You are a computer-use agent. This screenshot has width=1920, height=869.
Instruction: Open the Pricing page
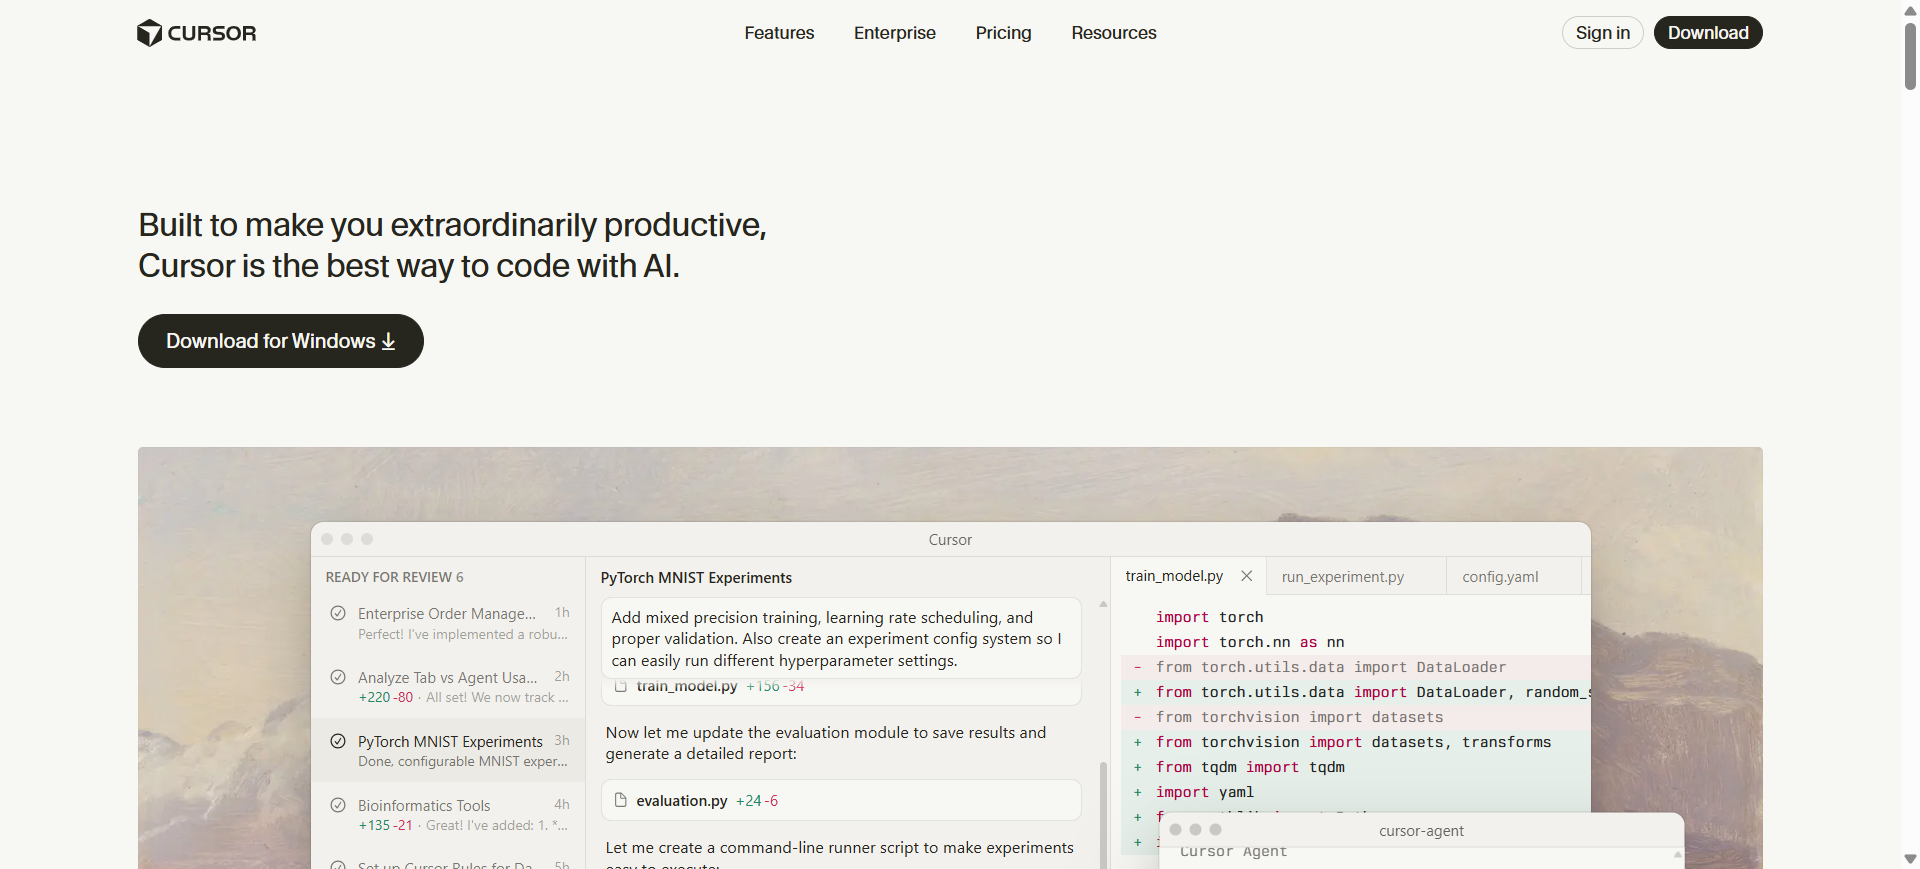(1003, 33)
